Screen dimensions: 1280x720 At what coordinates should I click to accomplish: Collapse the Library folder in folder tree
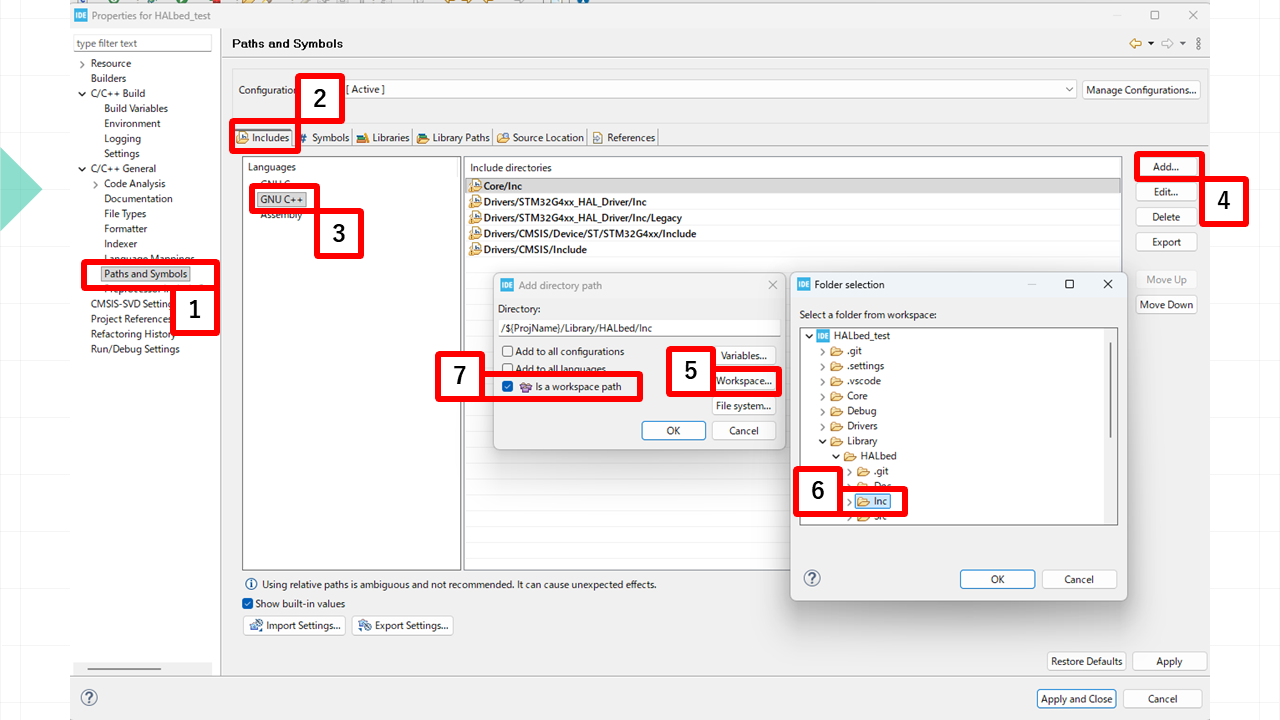823,441
